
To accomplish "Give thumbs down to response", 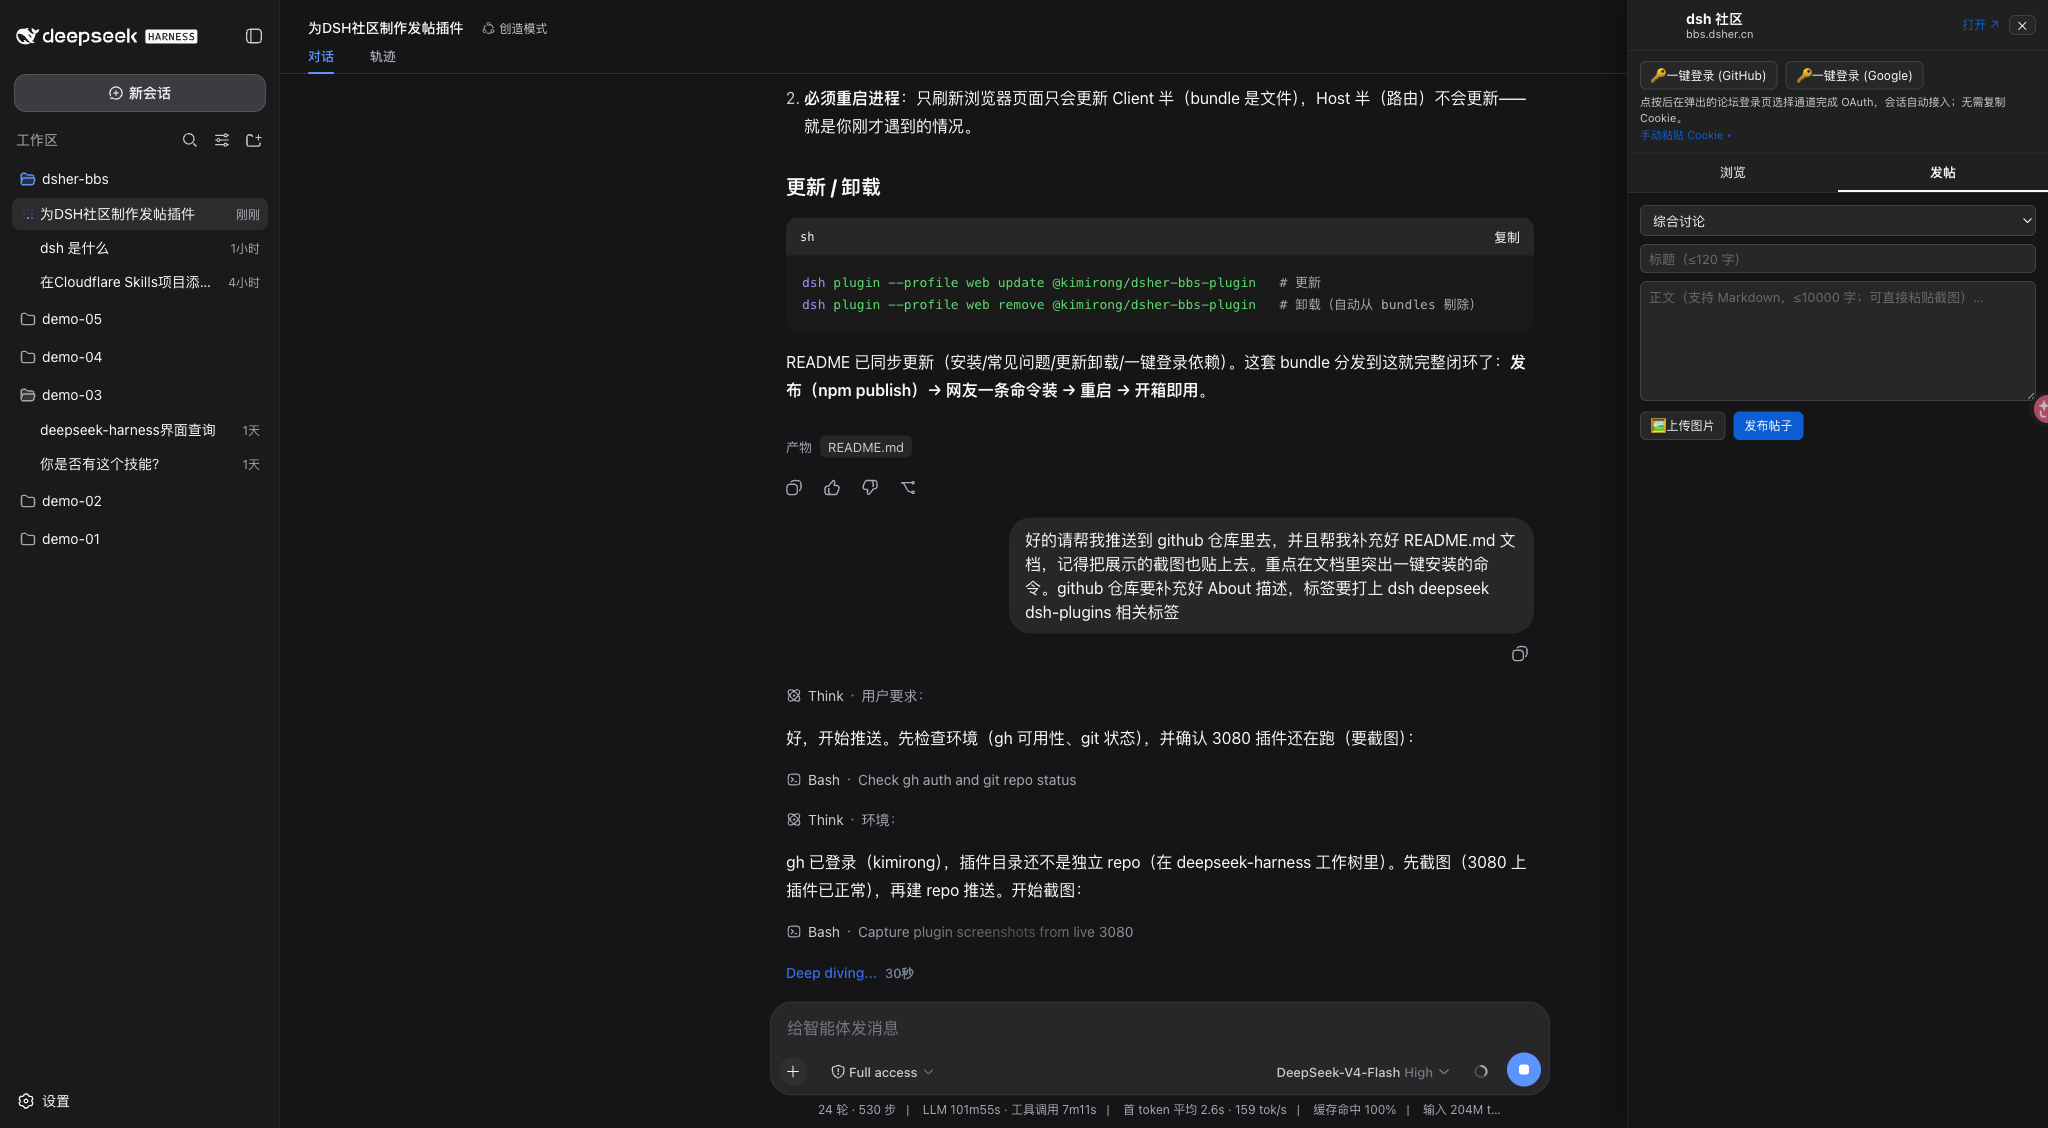I will (x=870, y=488).
